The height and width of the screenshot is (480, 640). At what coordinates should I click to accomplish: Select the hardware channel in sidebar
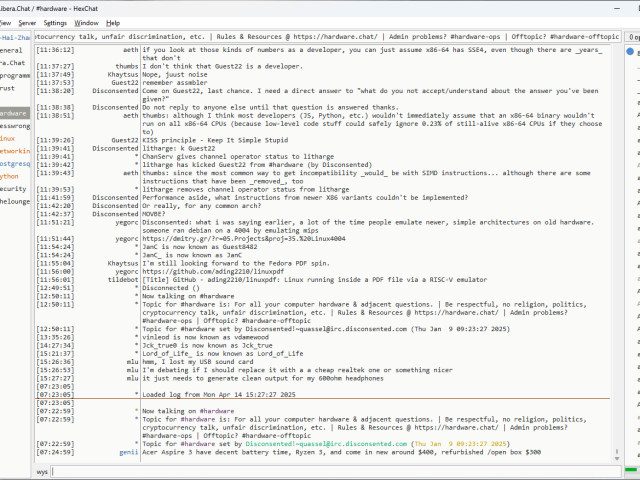(14, 113)
